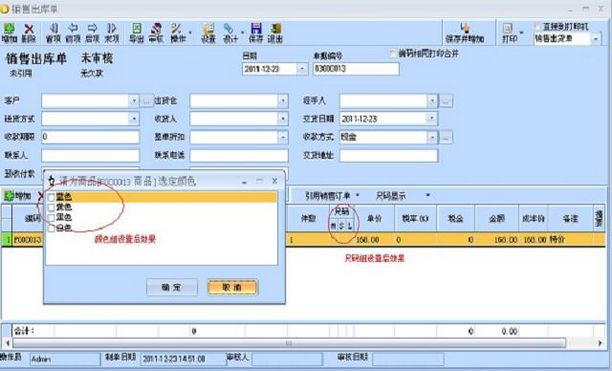The image size is (612, 371).
Task: Check the 蓝色 color checkbox
Action: 51,197
